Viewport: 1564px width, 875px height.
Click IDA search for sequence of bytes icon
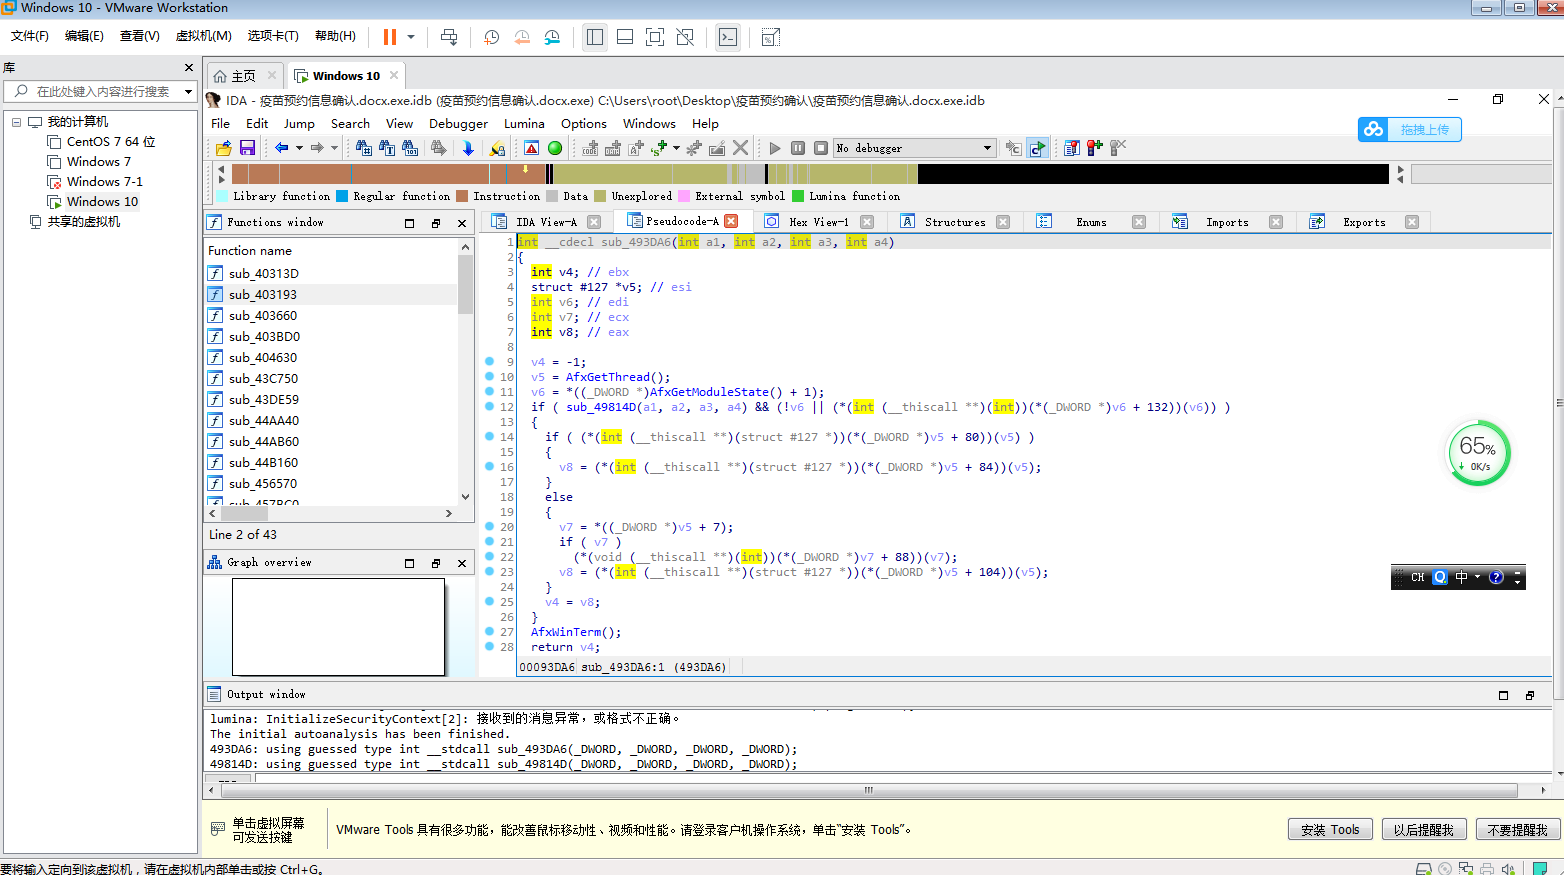[x=410, y=148]
